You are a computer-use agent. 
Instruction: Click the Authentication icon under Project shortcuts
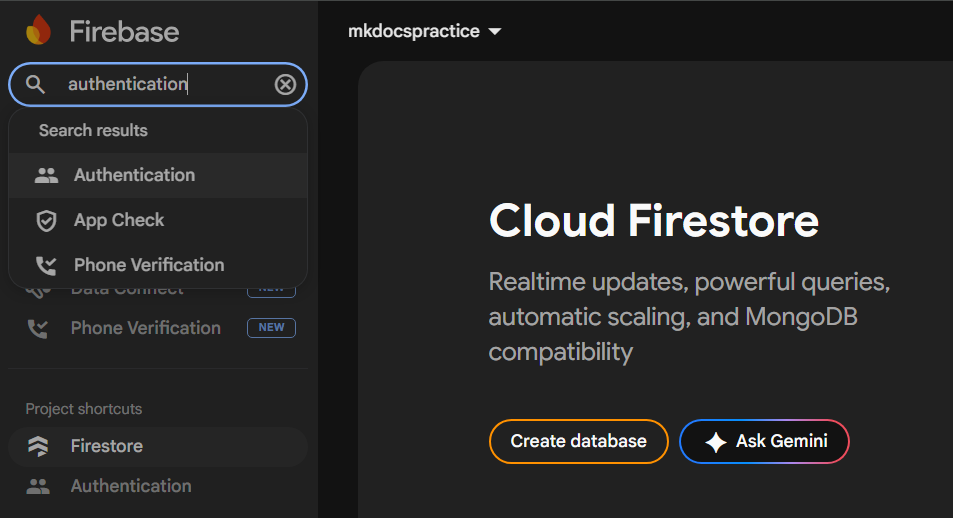38,487
